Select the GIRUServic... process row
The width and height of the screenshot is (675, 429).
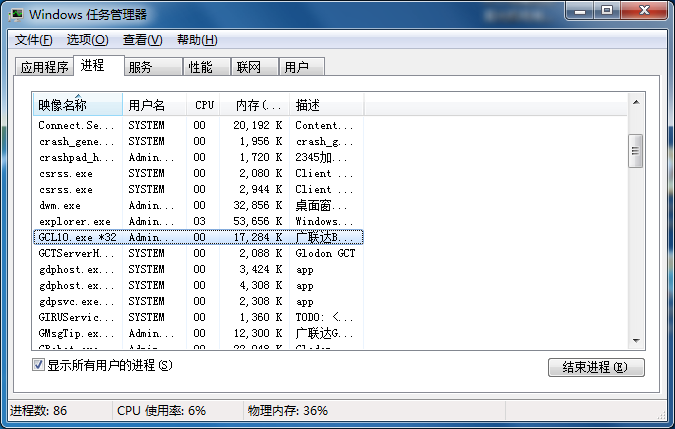click(198, 317)
